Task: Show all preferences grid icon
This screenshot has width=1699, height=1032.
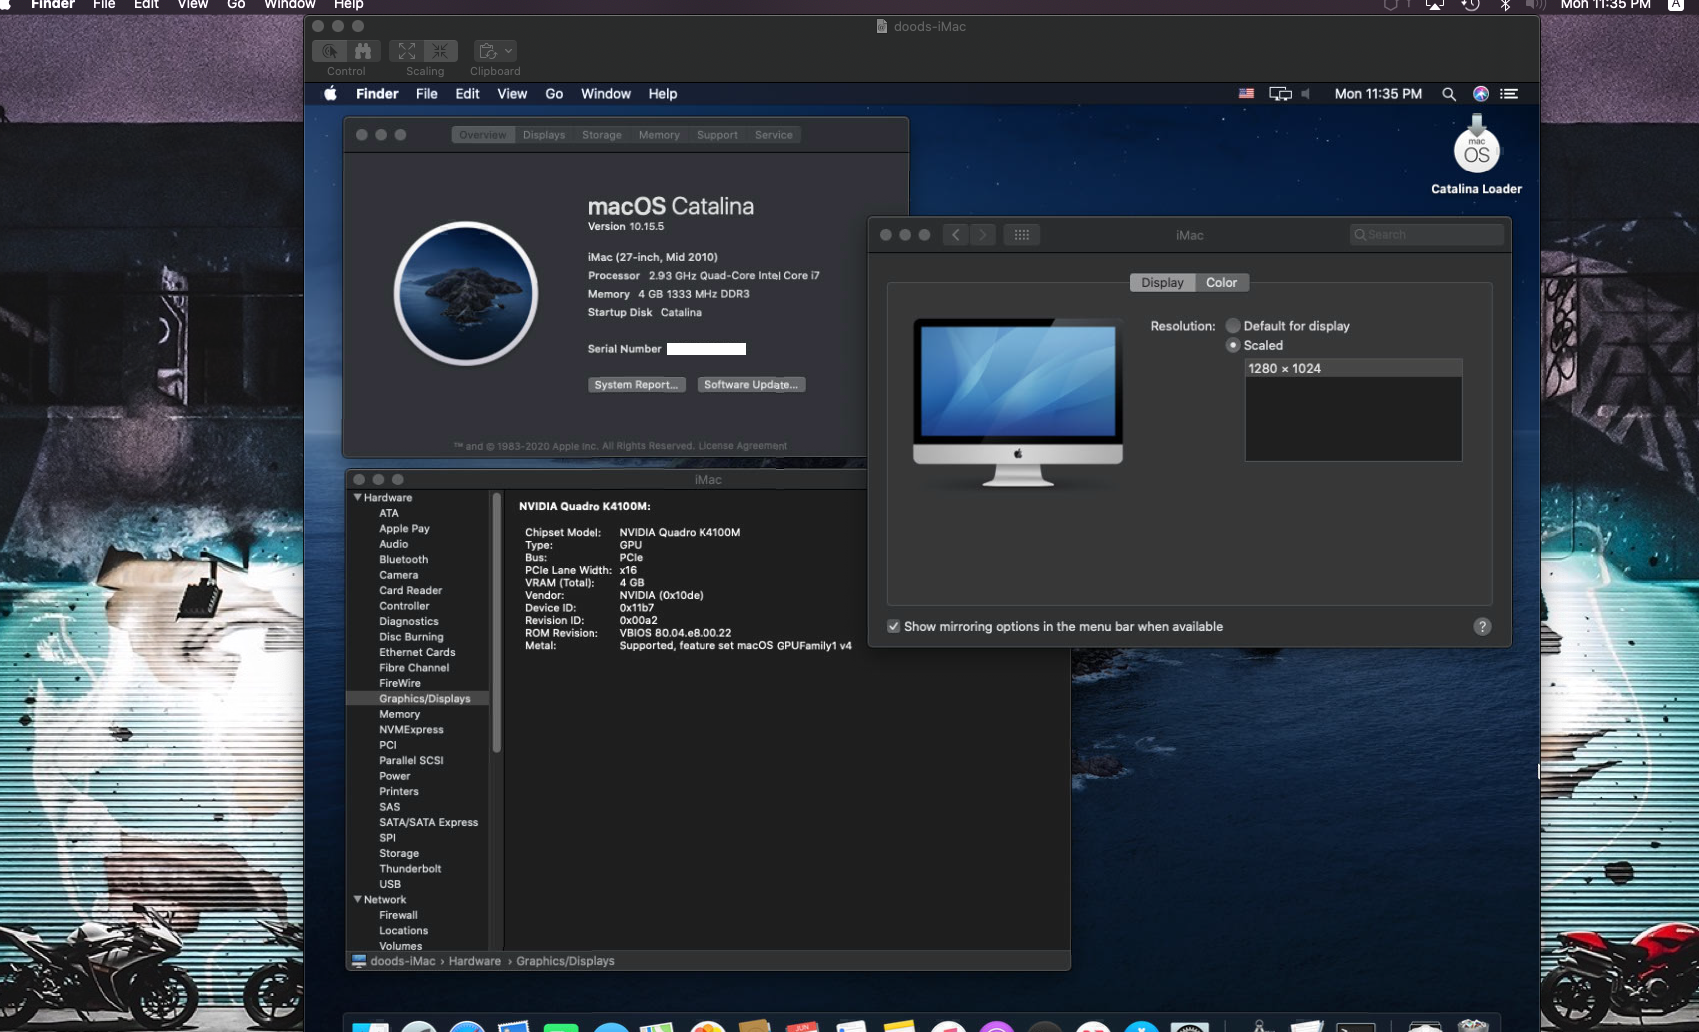Action: 1021,235
